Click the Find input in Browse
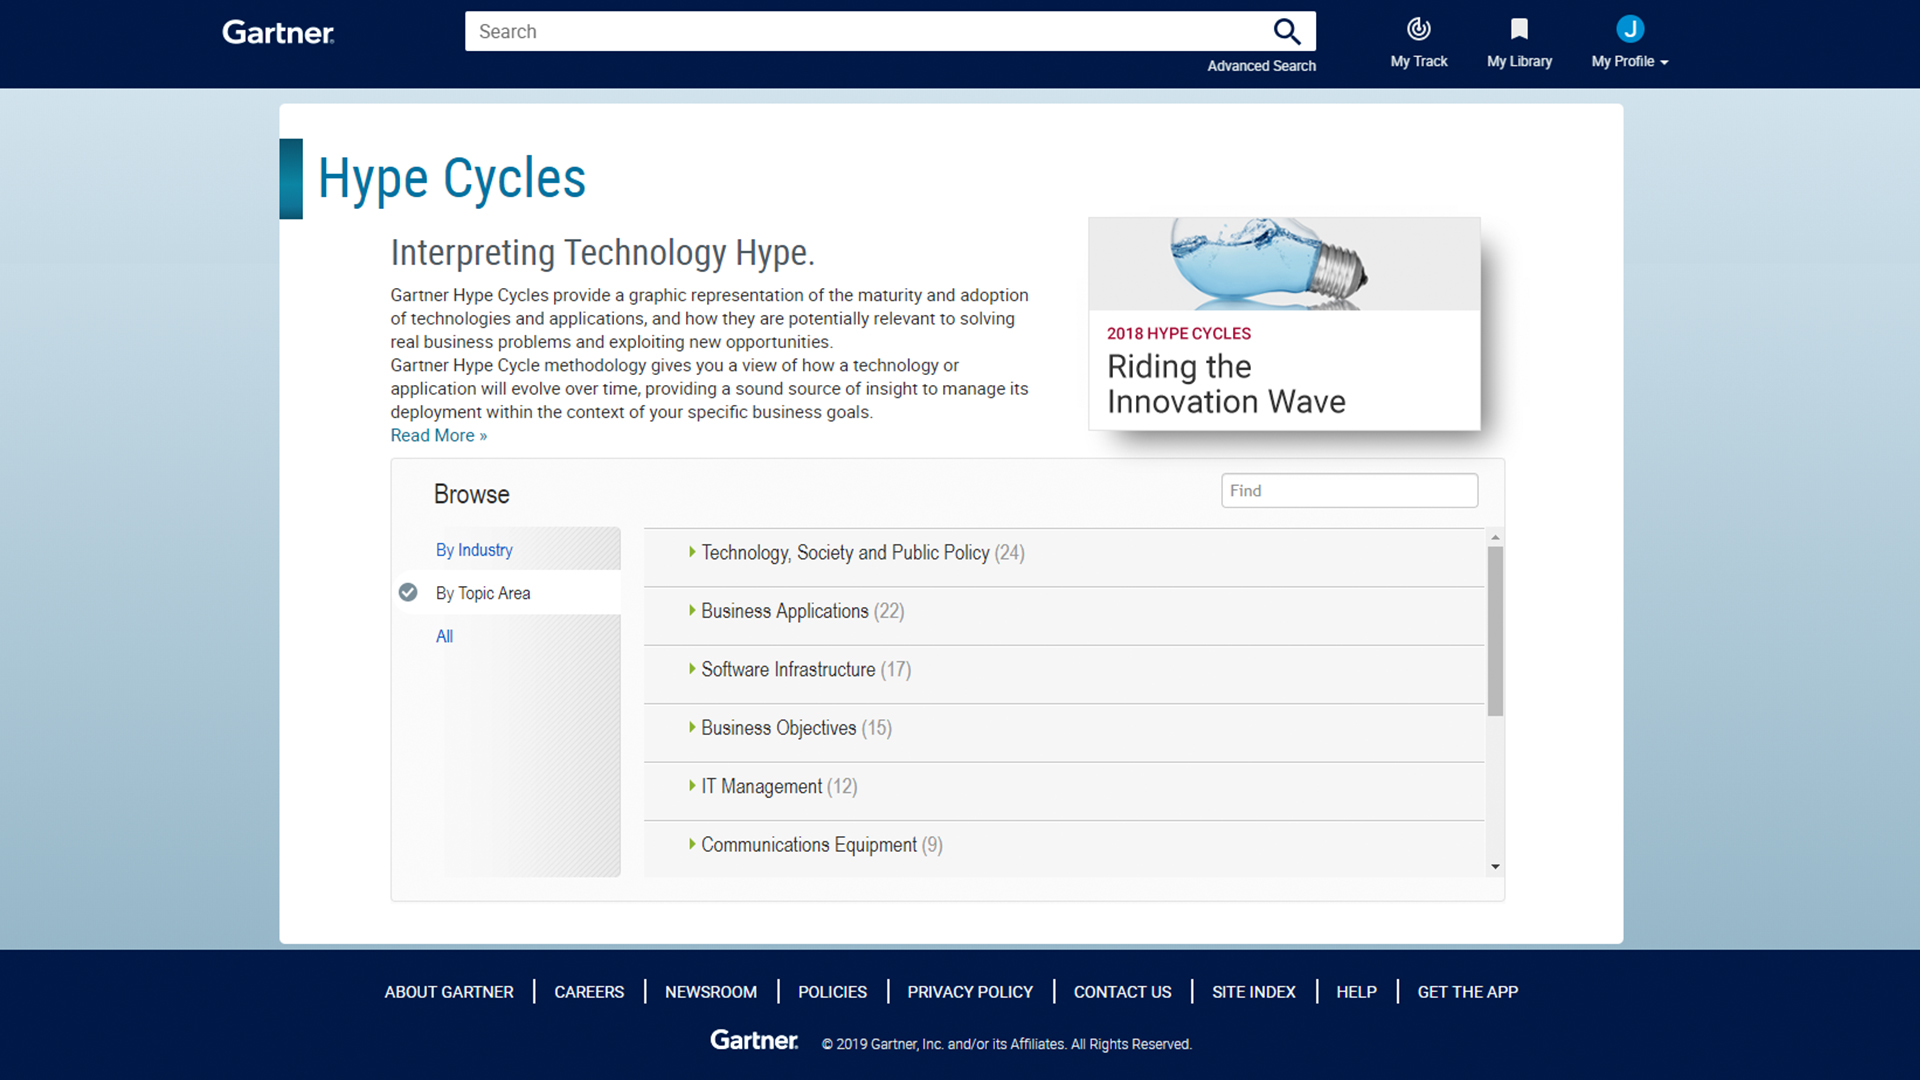Screen dimensions: 1920x1080 pyautogui.click(x=1349, y=491)
